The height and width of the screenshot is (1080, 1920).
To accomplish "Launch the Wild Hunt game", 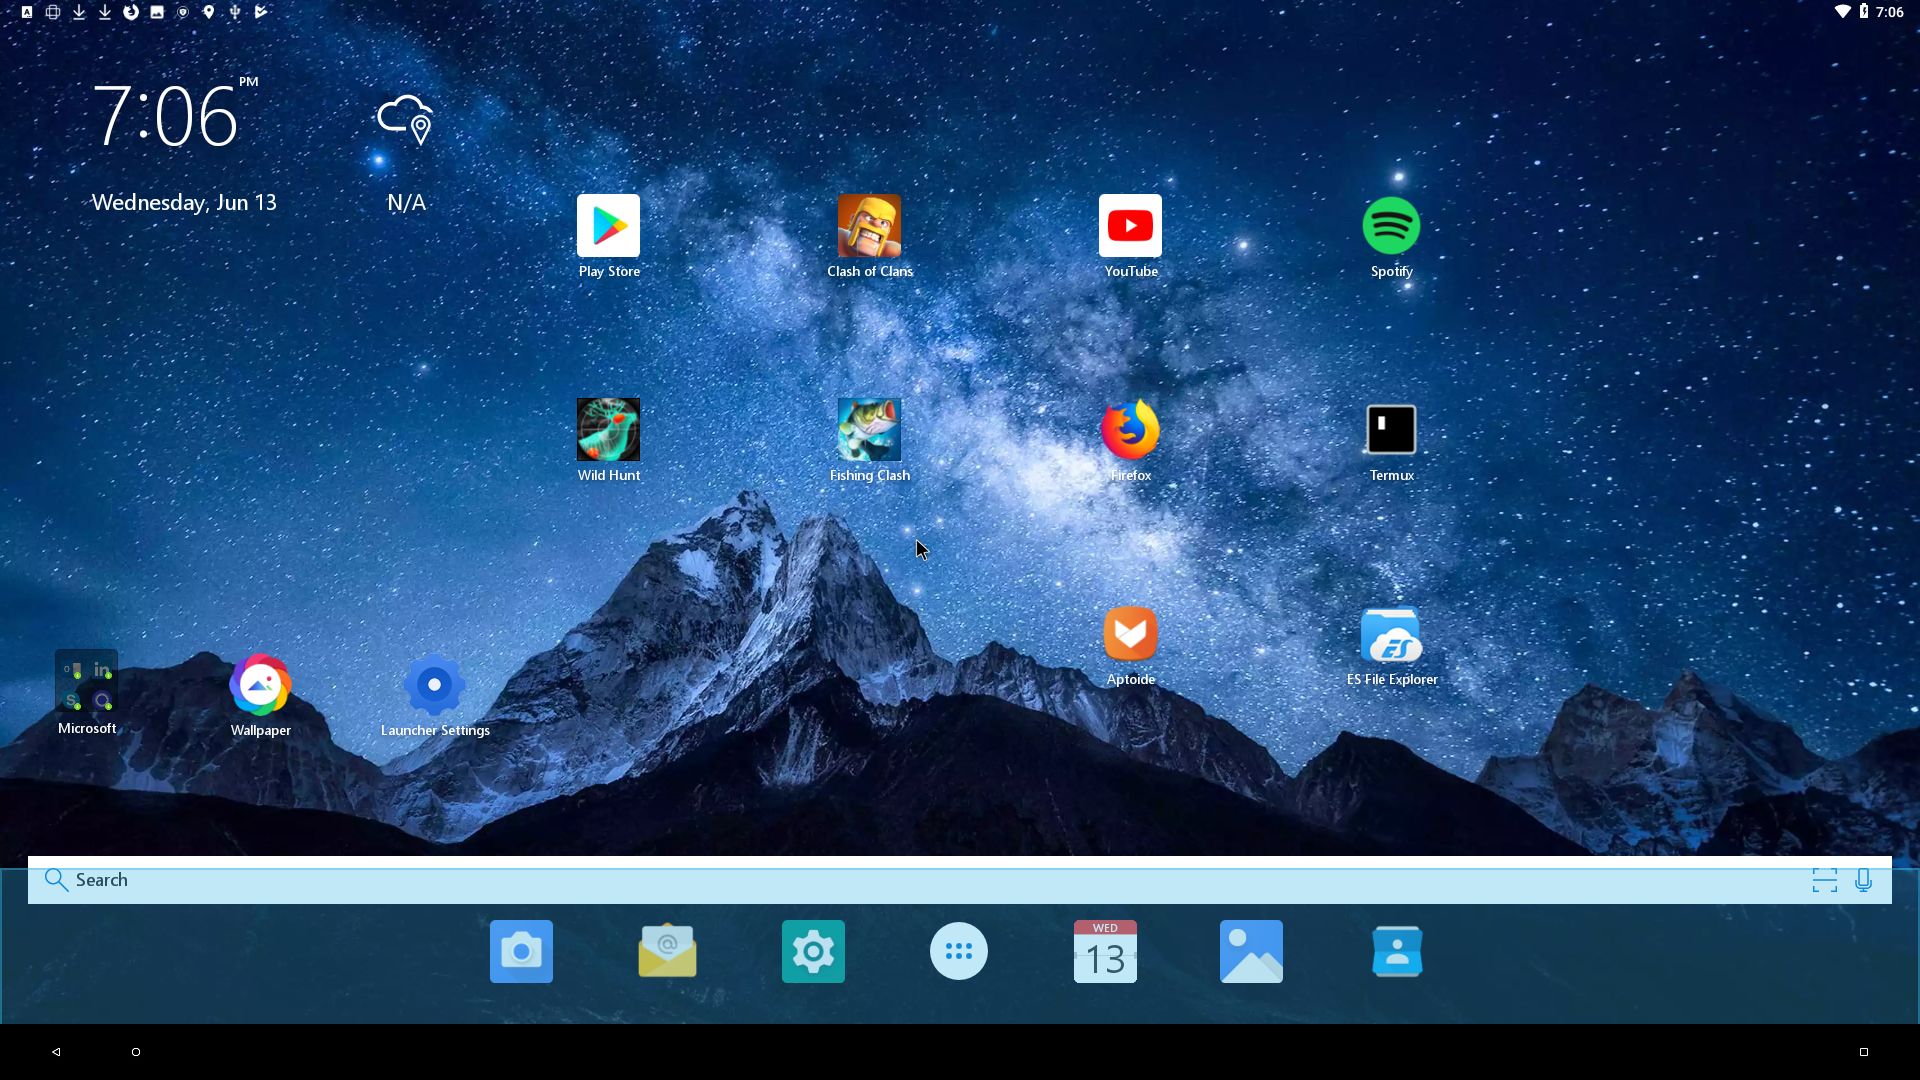I will pyautogui.click(x=608, y=430).
